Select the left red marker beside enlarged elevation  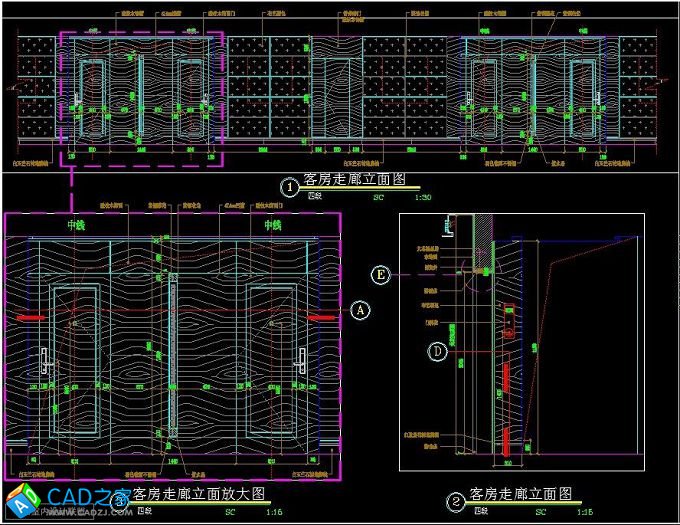tap(31, 316)
